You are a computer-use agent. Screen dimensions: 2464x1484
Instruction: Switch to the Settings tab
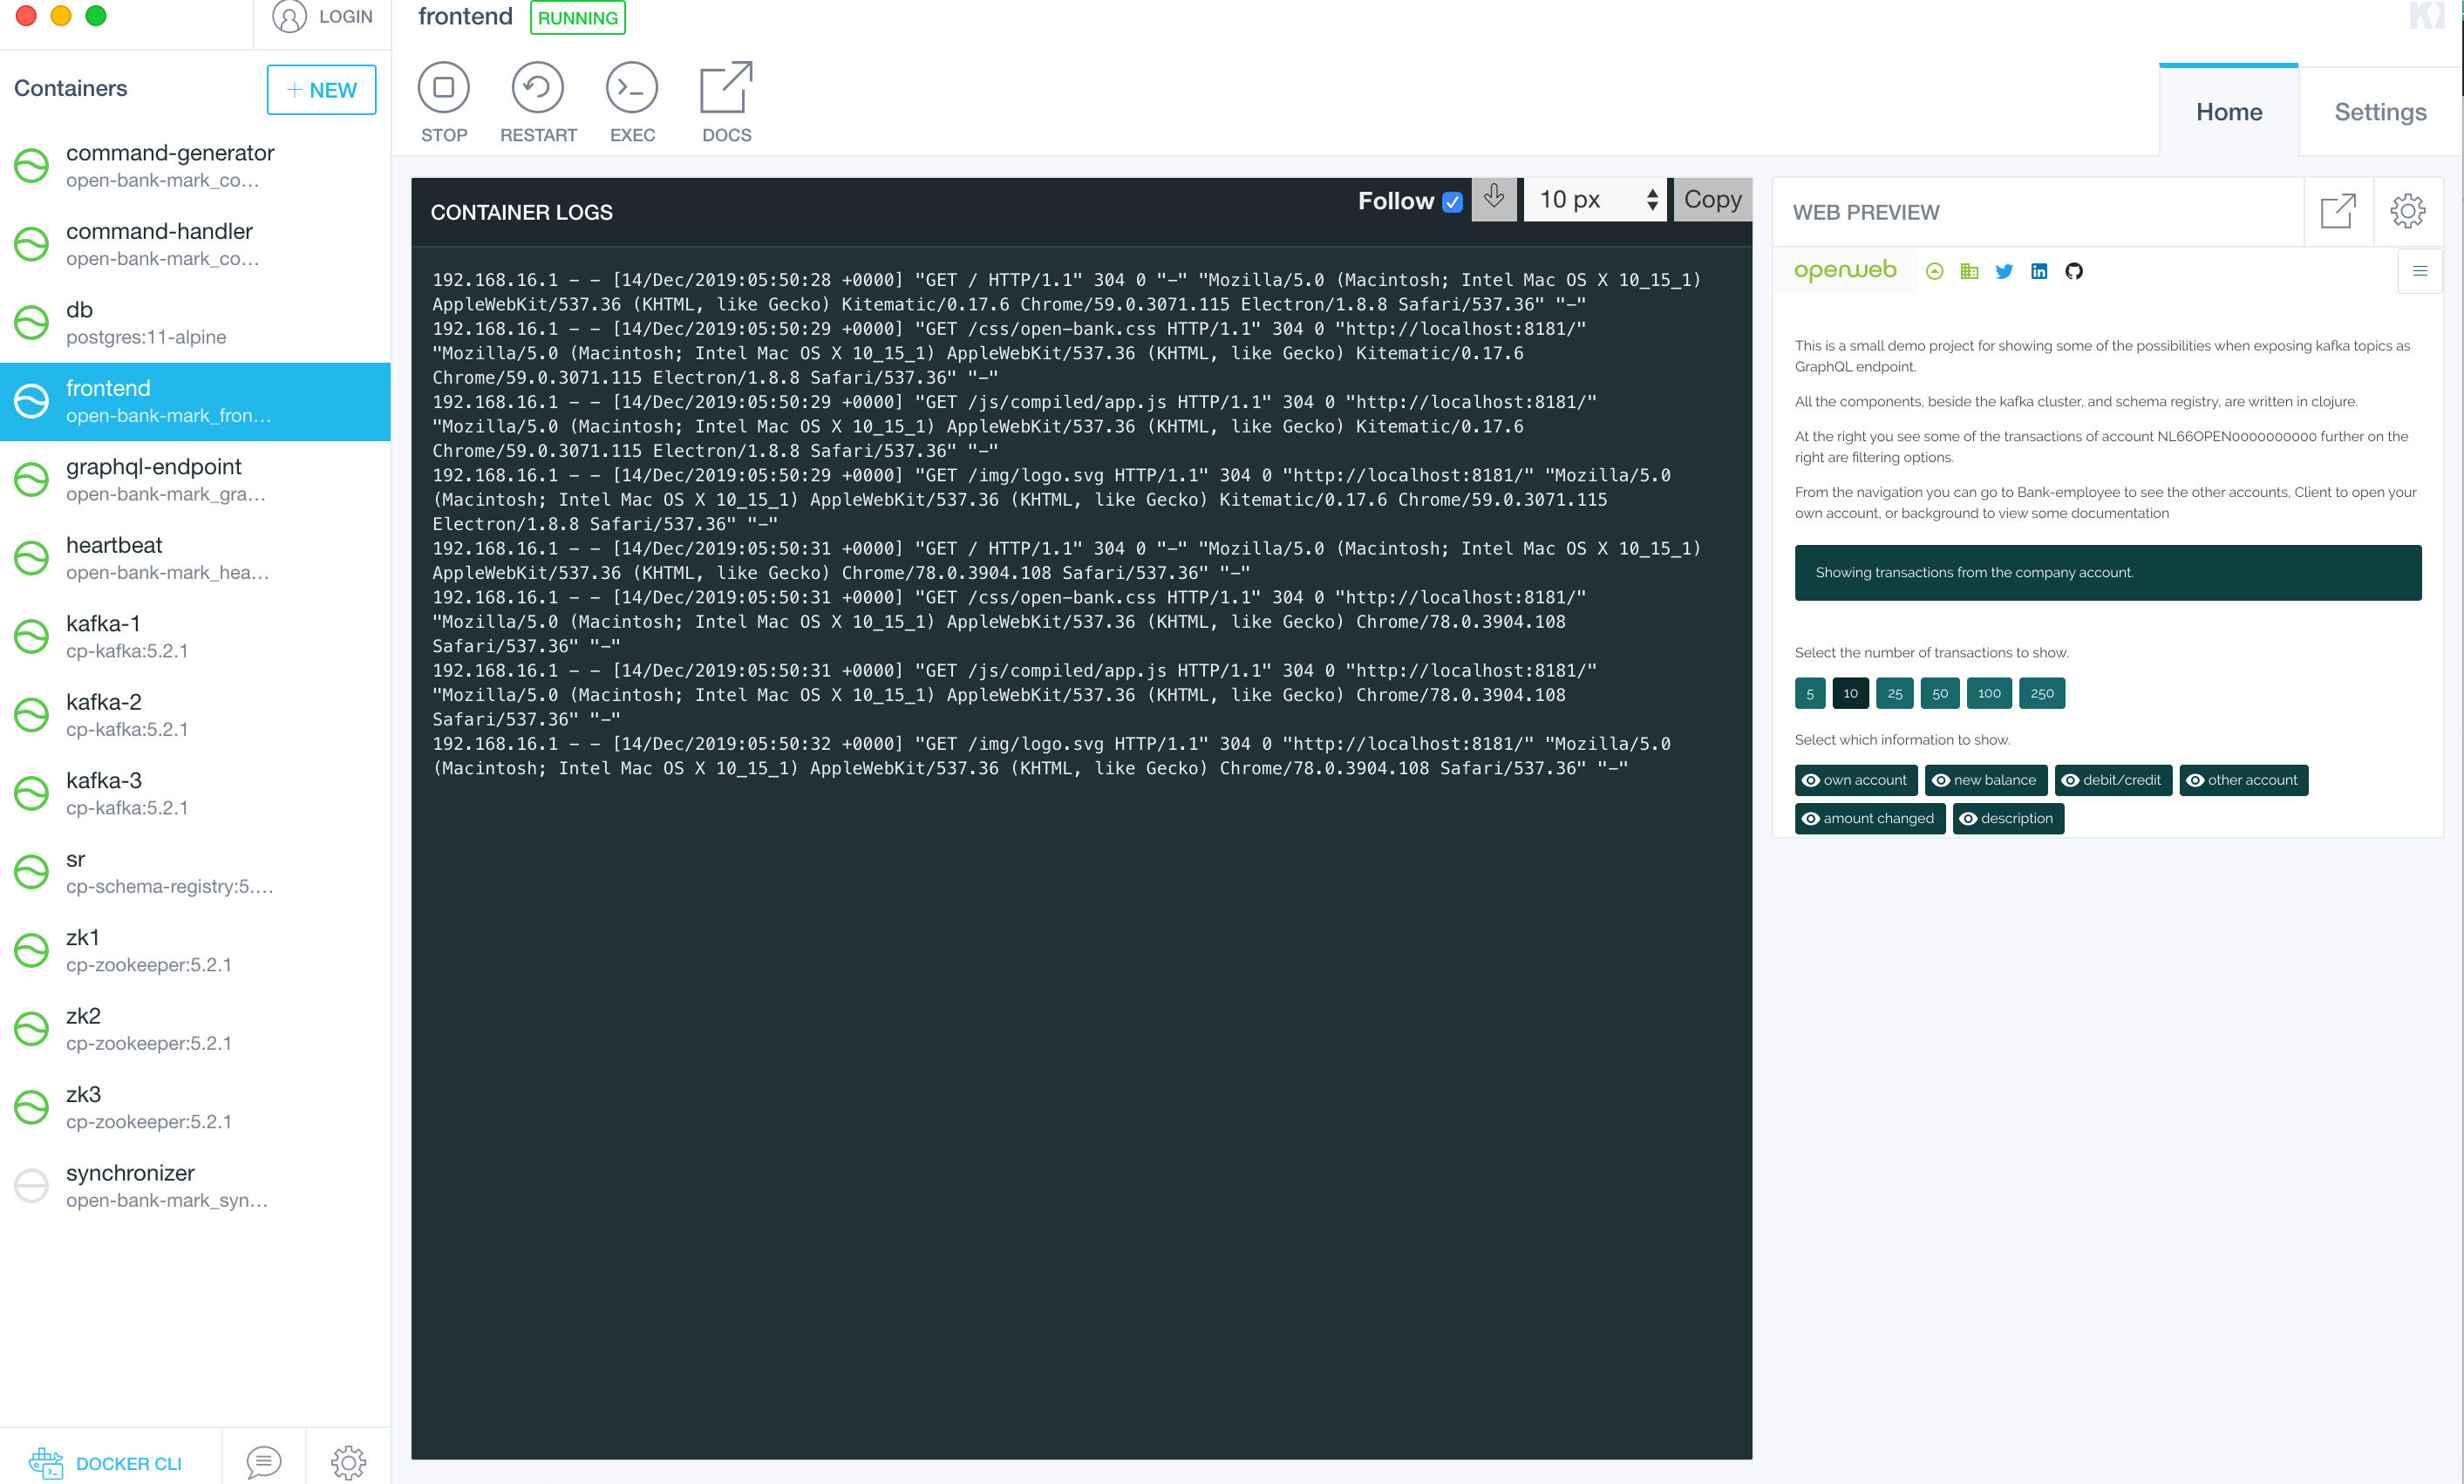[x=2380, y=111]
